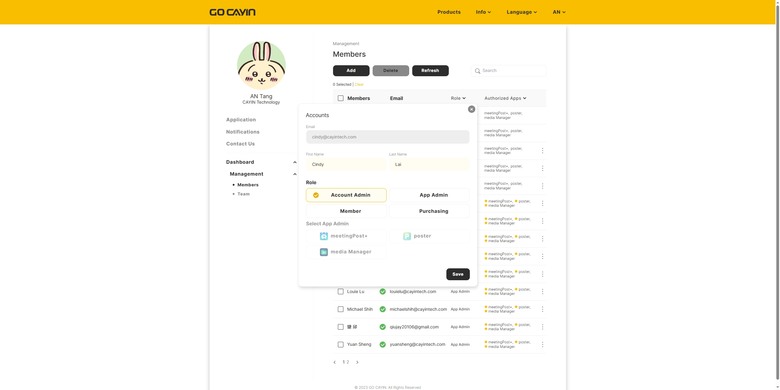780x390 pixels.
Task: Click the disabled Email field cindy@cayintech.com
Action: coord(388,137)
